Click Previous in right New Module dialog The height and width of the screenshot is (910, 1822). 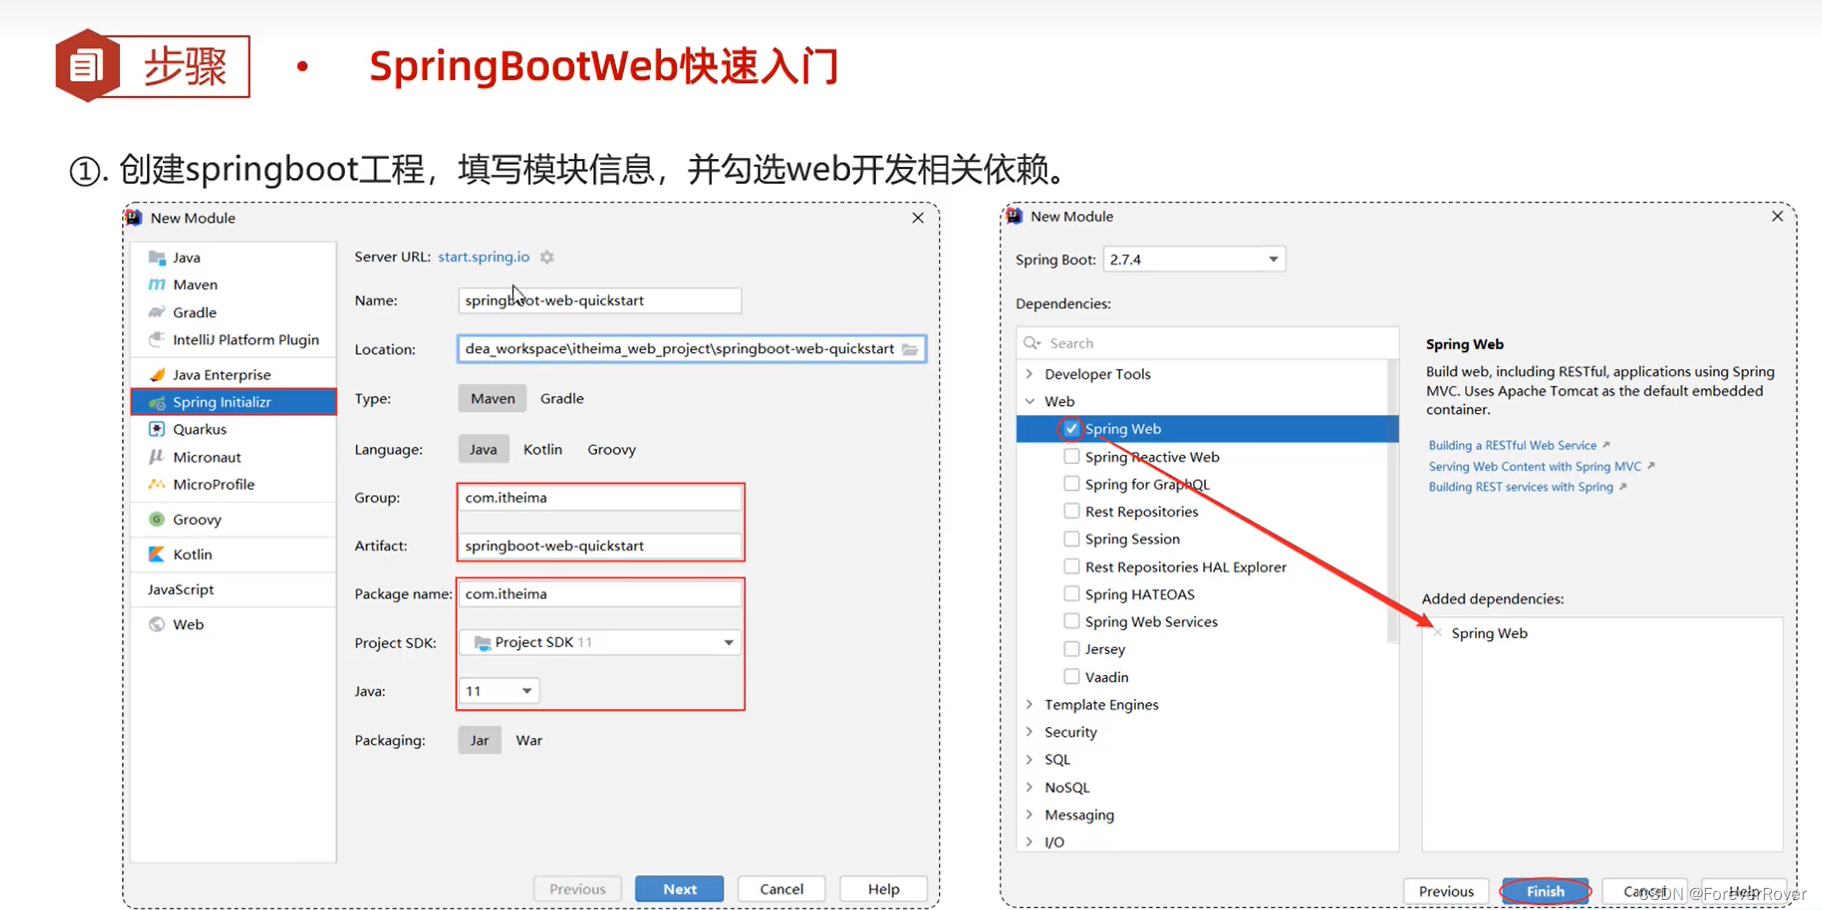click(x=1447, y=891)
